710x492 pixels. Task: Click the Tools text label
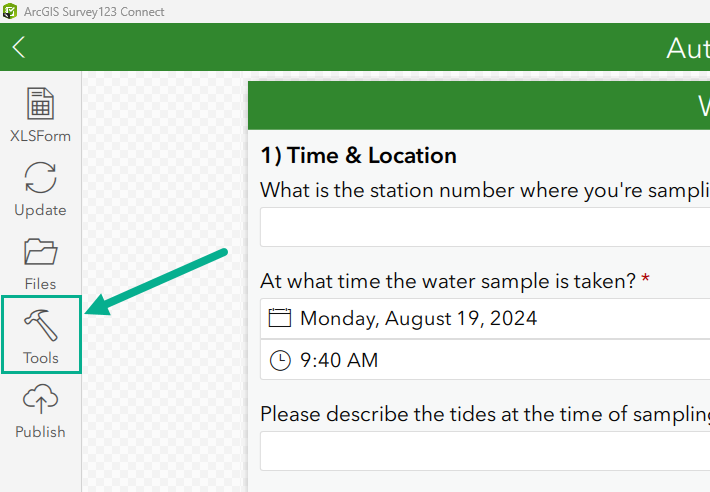(x=40, y=358)
